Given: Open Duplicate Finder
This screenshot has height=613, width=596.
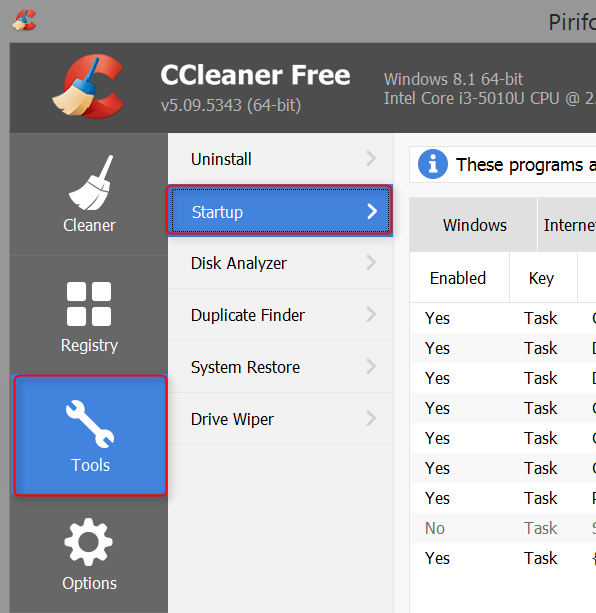Looking at the screenshot, I should tap(280, 315).
